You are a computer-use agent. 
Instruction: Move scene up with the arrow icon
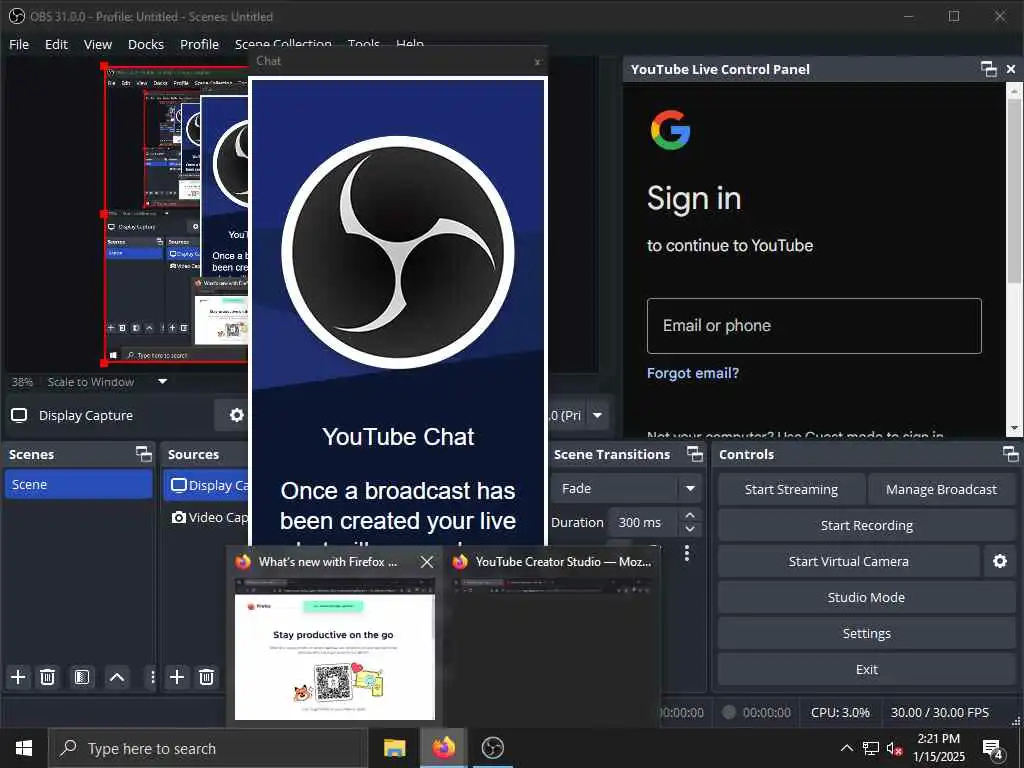[117, 677]
